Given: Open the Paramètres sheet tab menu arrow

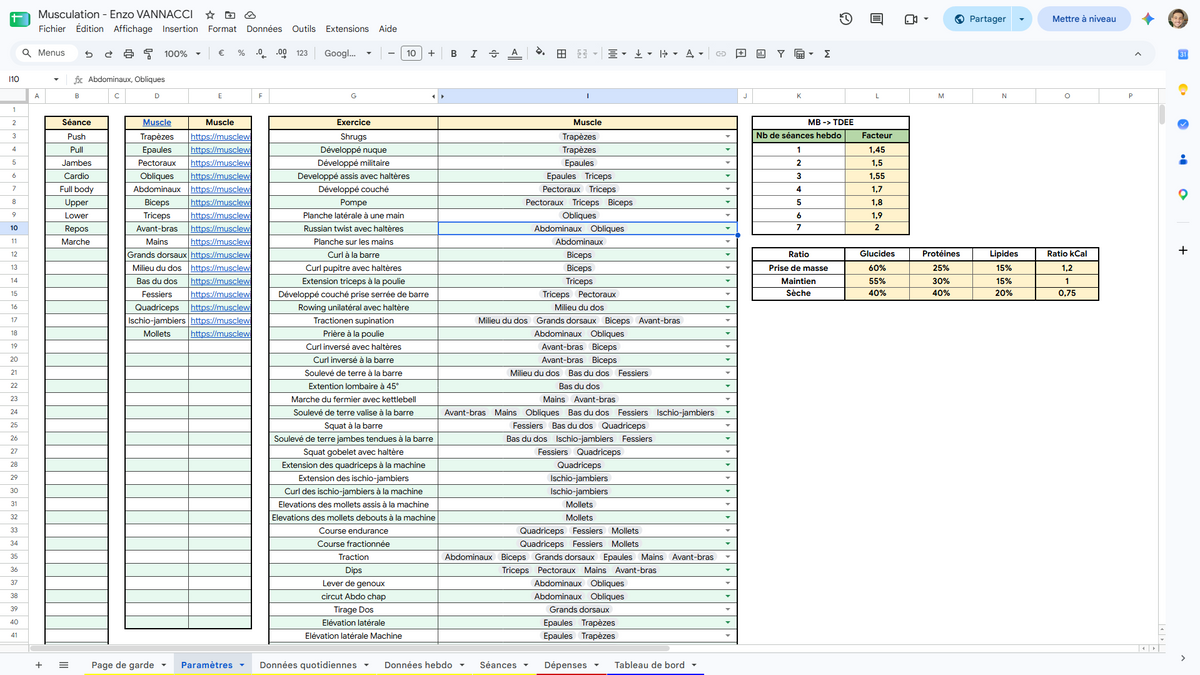Looking at the screenshot, I should 242,665.
